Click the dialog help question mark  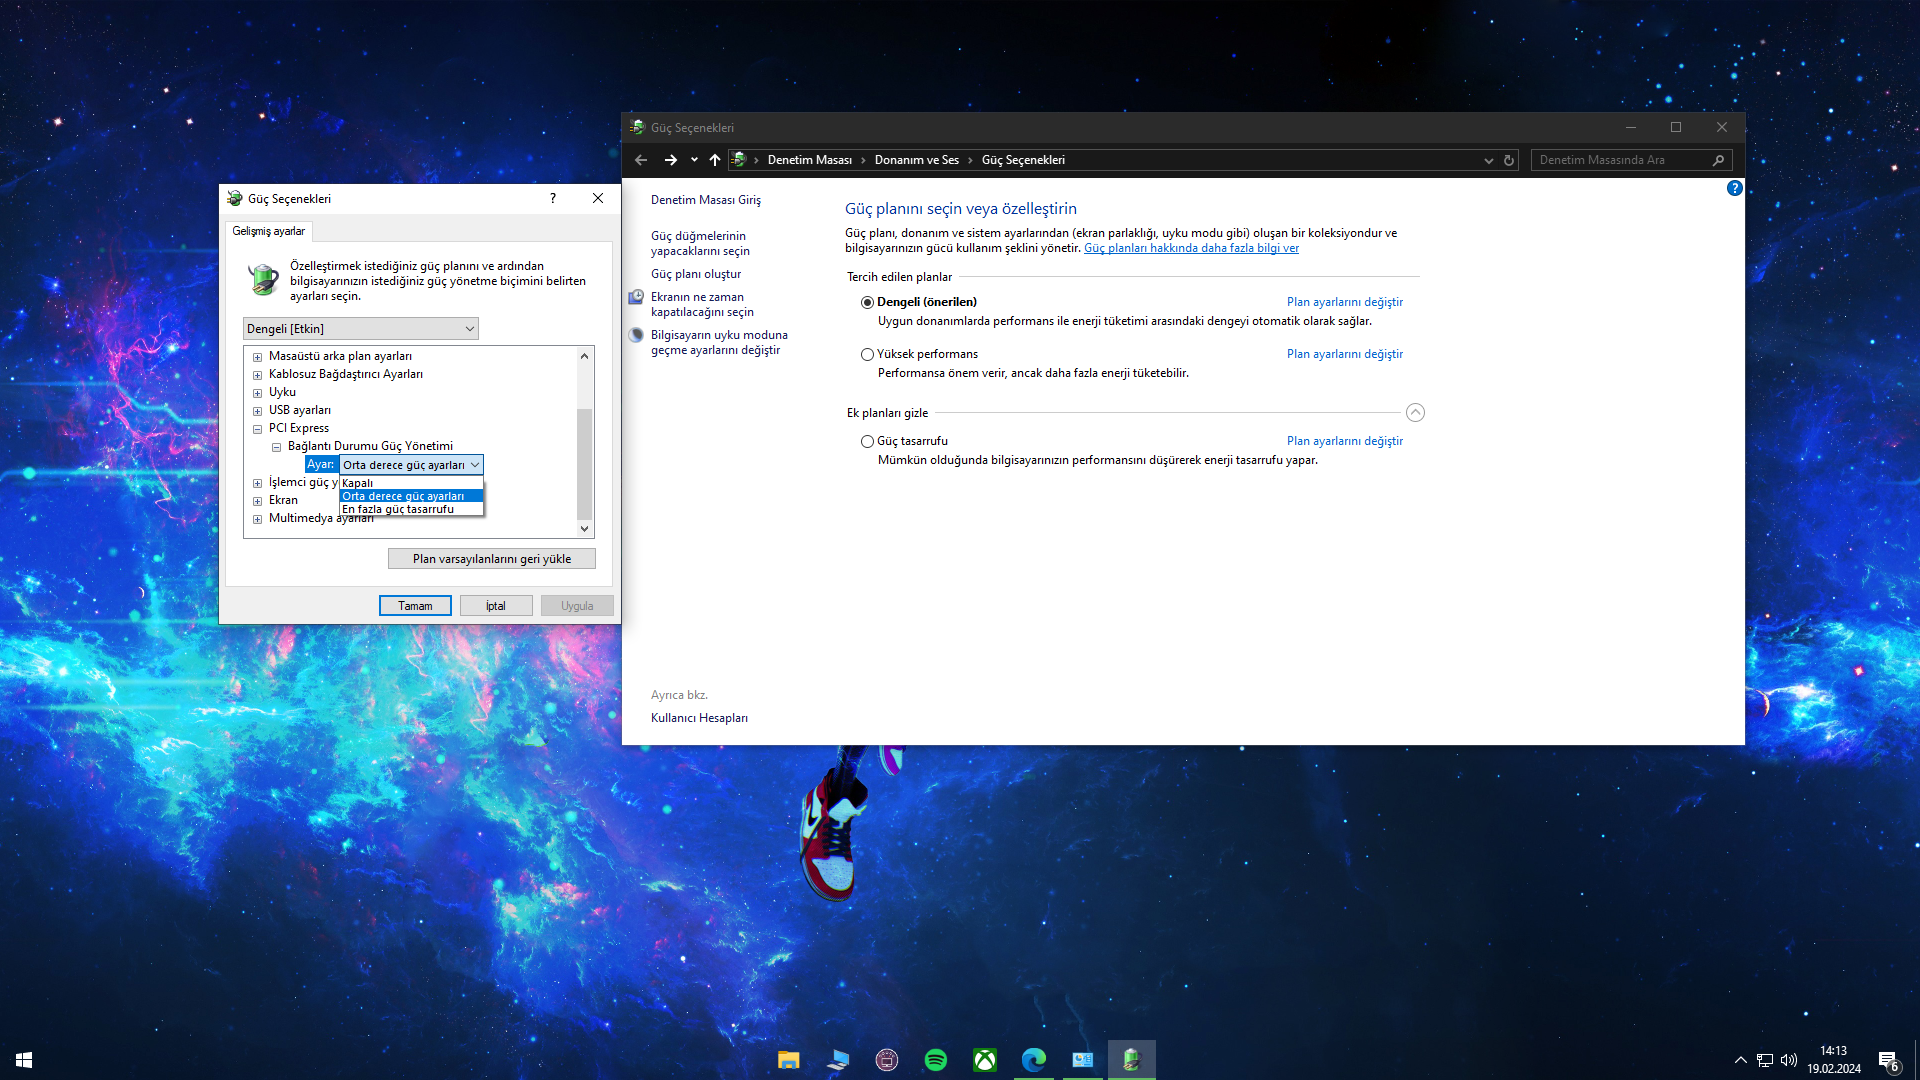(x=552, y=198)
